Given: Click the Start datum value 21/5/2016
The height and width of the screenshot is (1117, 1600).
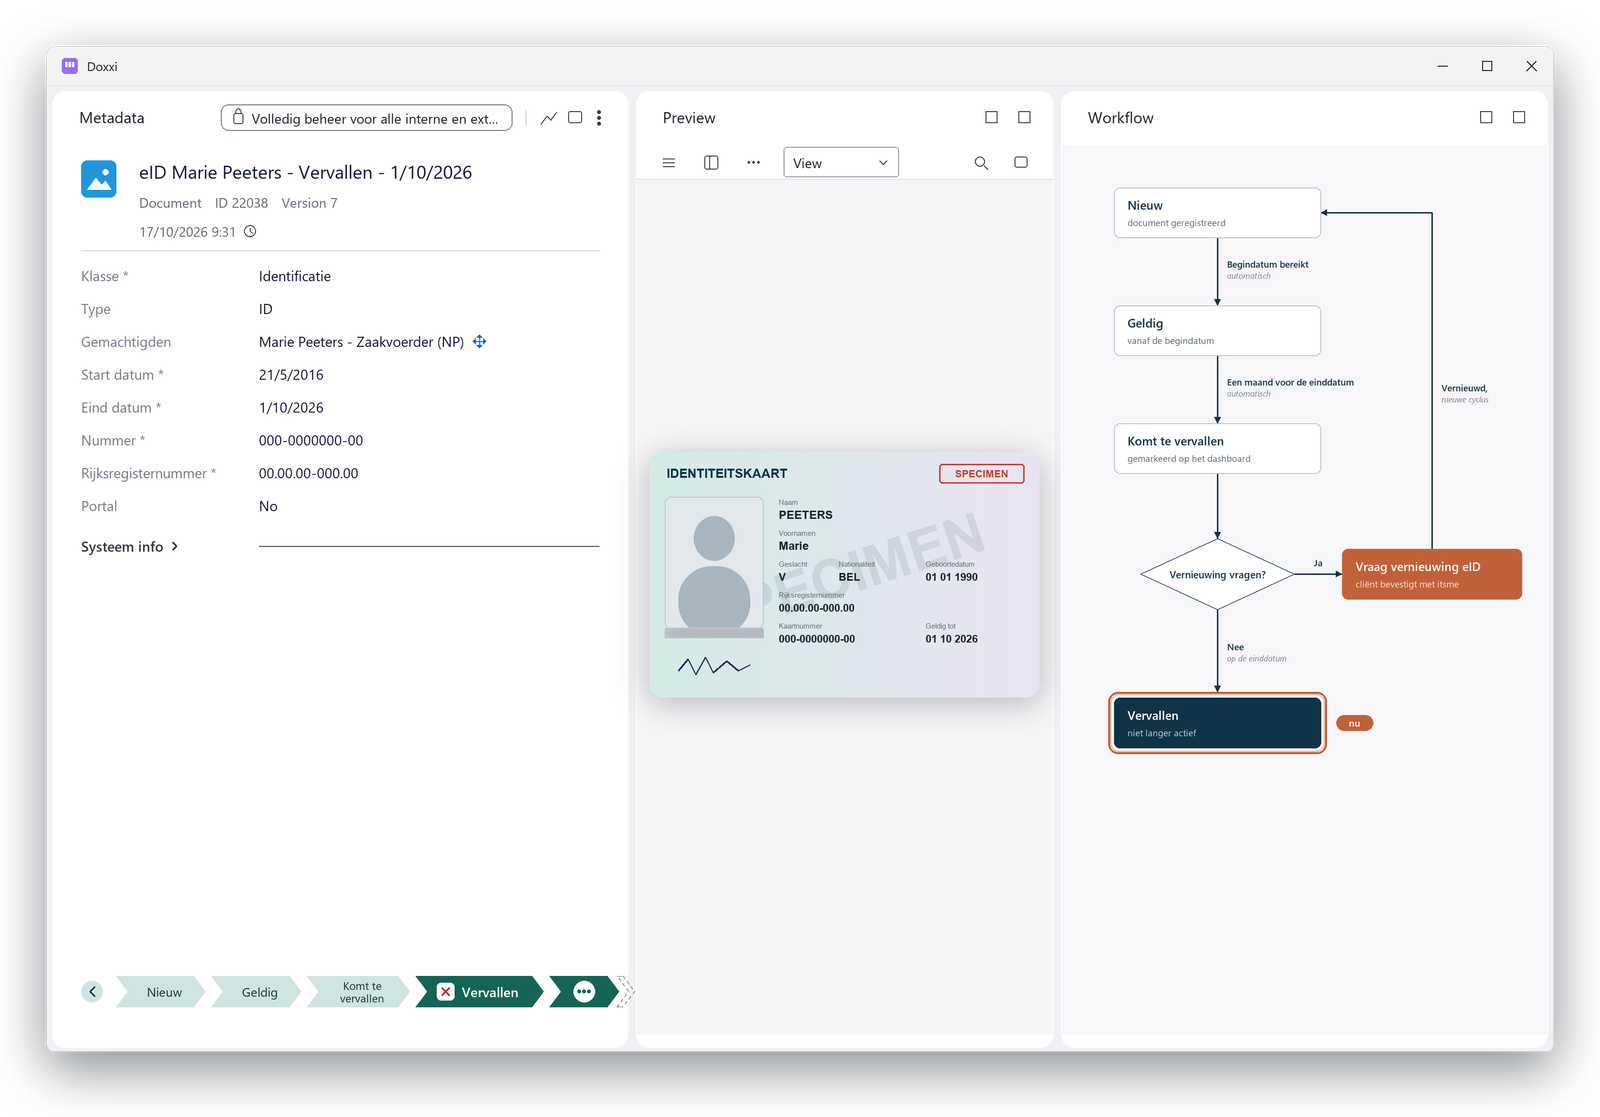Looking at the screenshot, I should 291,375.
